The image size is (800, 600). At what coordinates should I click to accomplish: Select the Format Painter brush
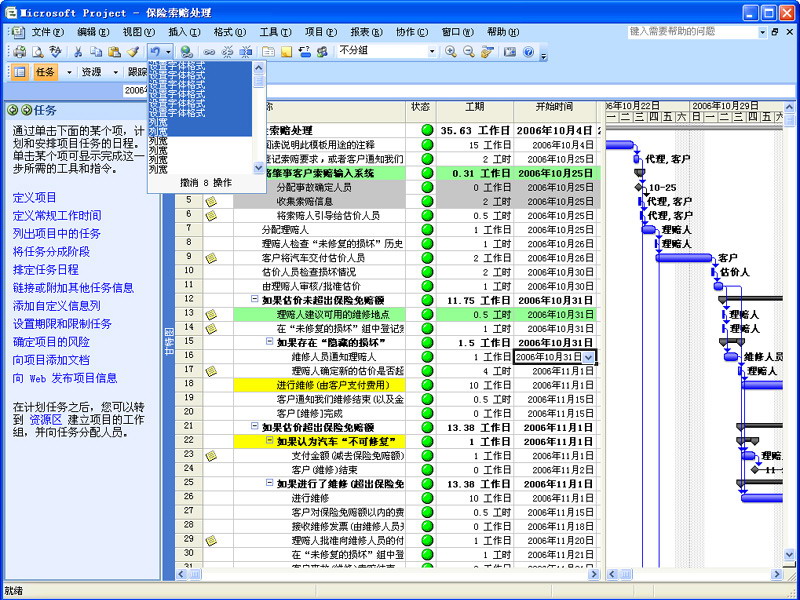pyautogui.click(x=133, y=52)
